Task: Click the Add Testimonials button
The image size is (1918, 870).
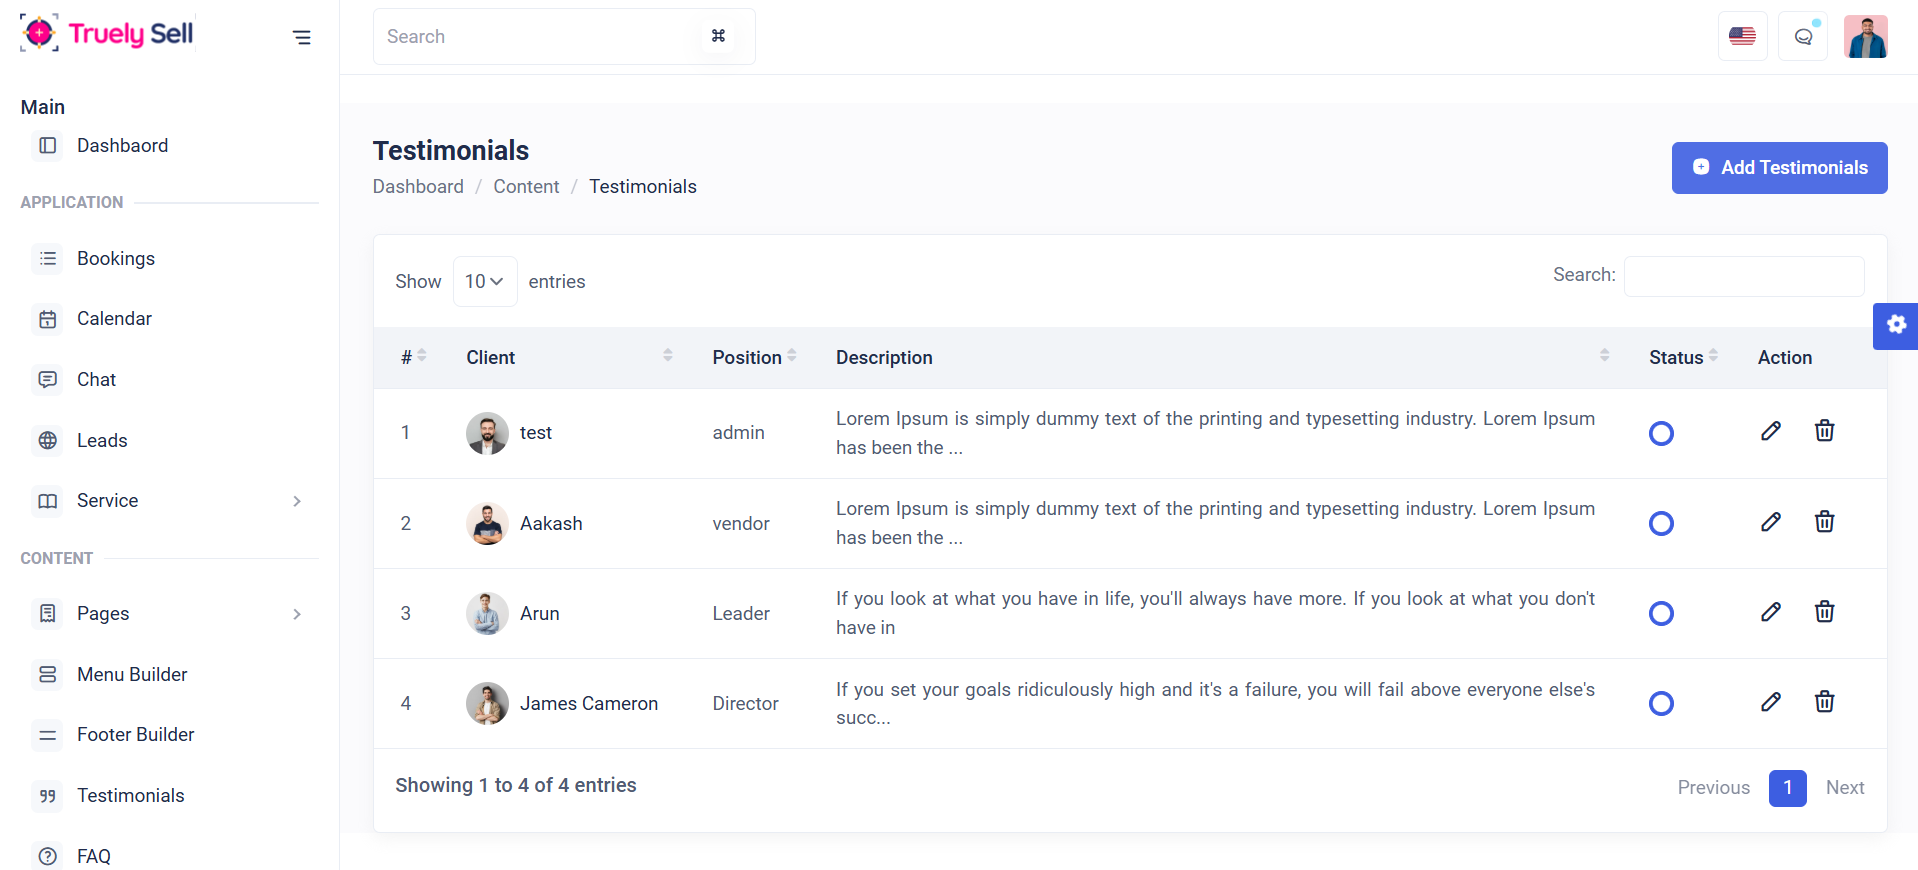Action: click(1779, 168)
